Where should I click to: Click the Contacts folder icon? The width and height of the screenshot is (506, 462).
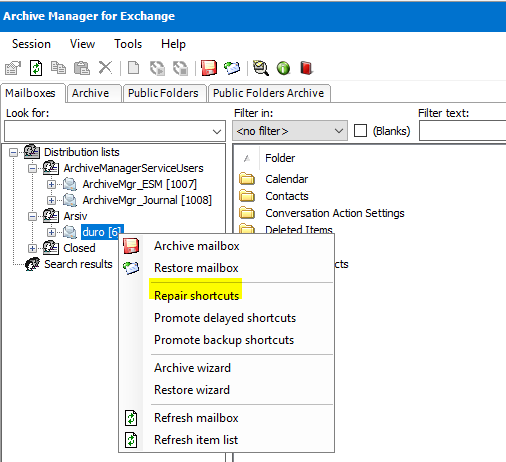247,196
